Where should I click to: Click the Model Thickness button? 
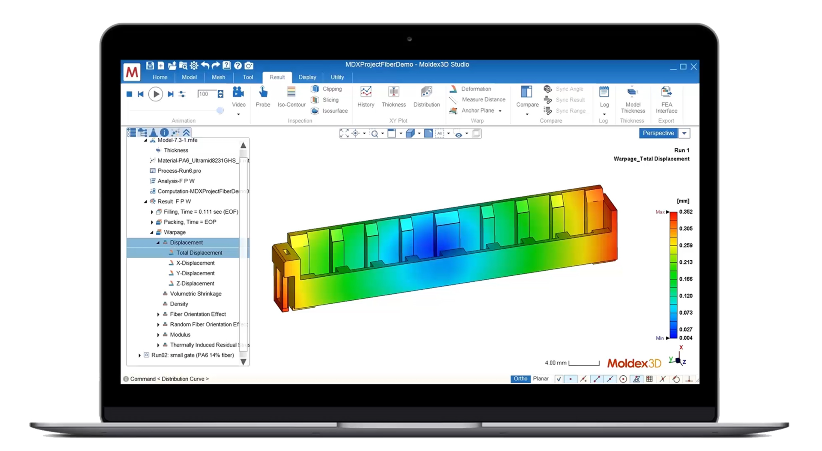coord(633,100)
